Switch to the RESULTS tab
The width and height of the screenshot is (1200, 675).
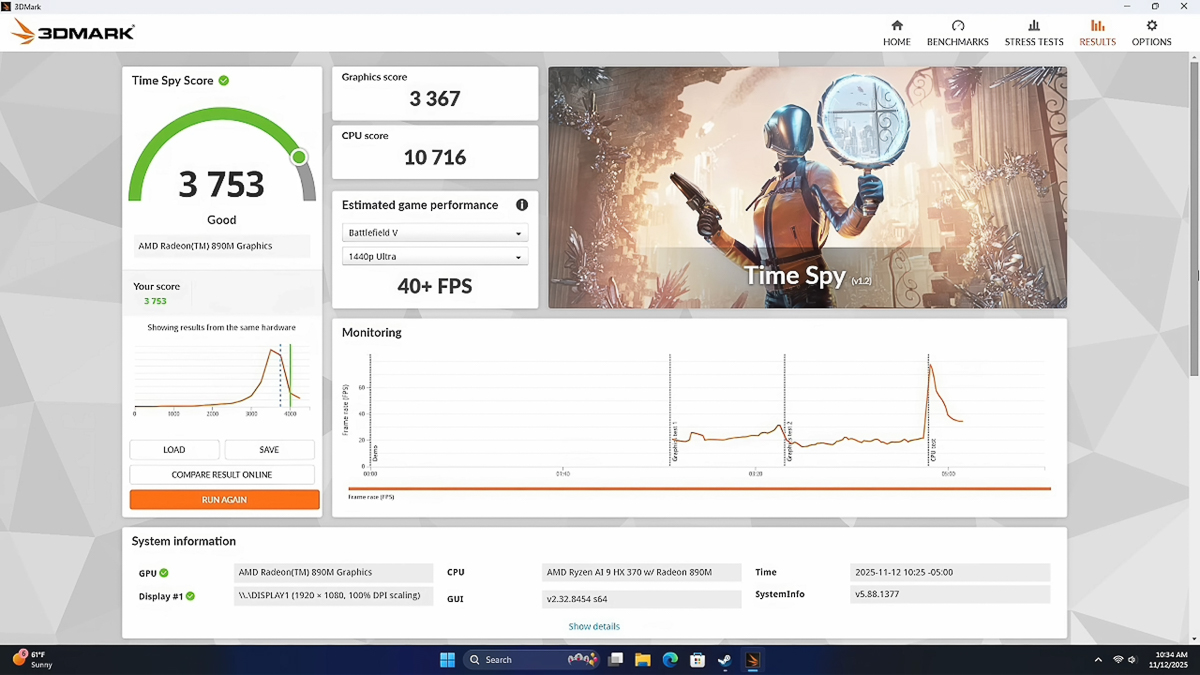(1097, 32)
